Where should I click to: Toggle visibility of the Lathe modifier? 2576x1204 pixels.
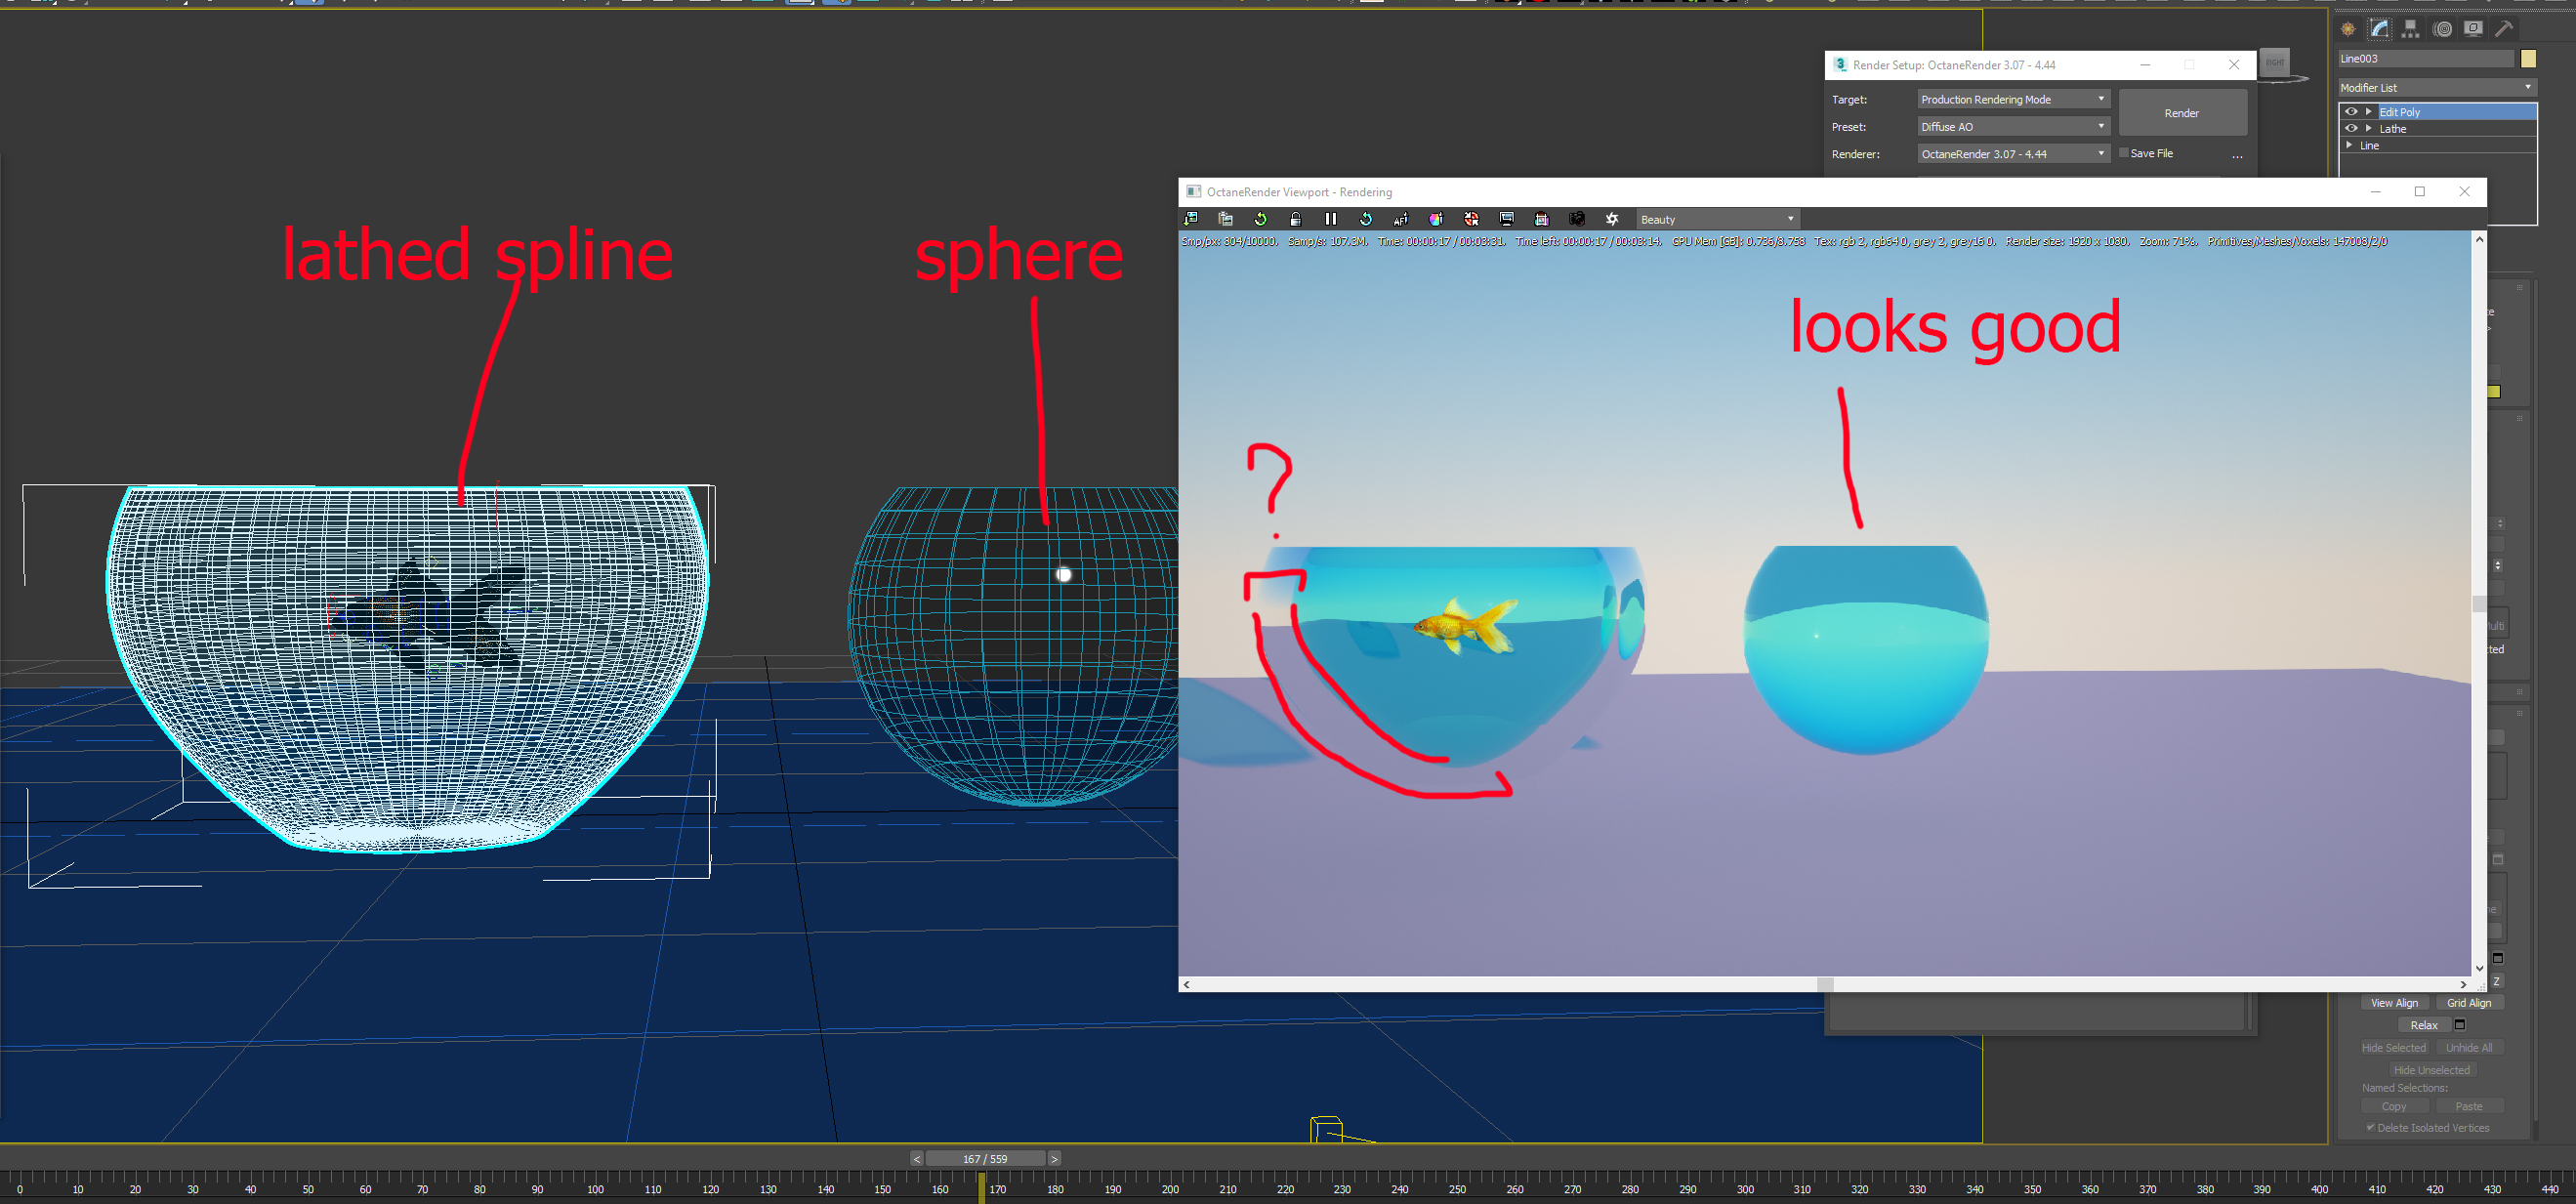2351,128
